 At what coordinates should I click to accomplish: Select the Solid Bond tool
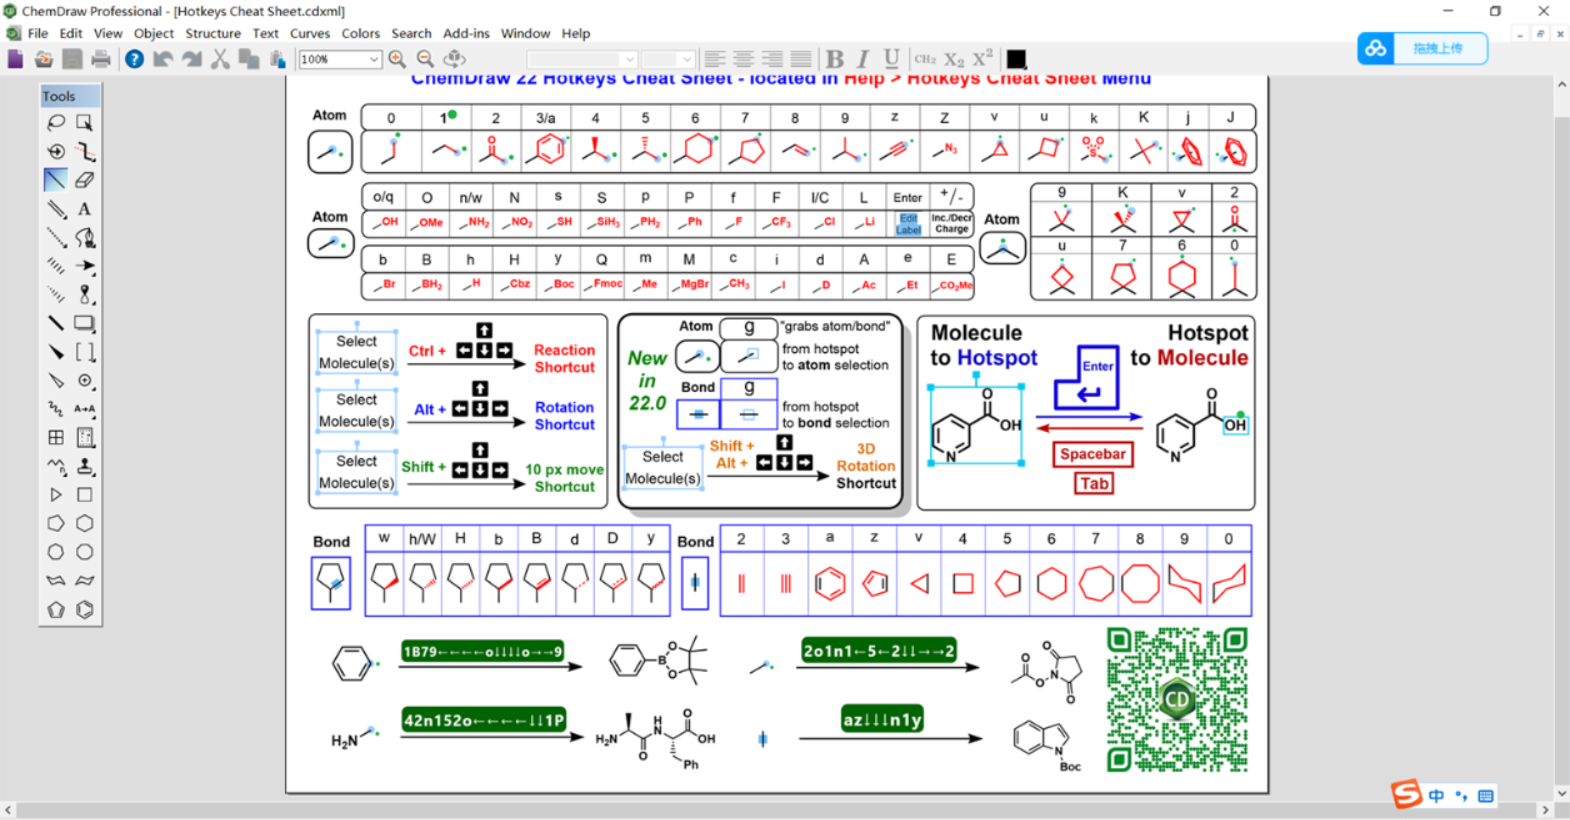point(56,180)
